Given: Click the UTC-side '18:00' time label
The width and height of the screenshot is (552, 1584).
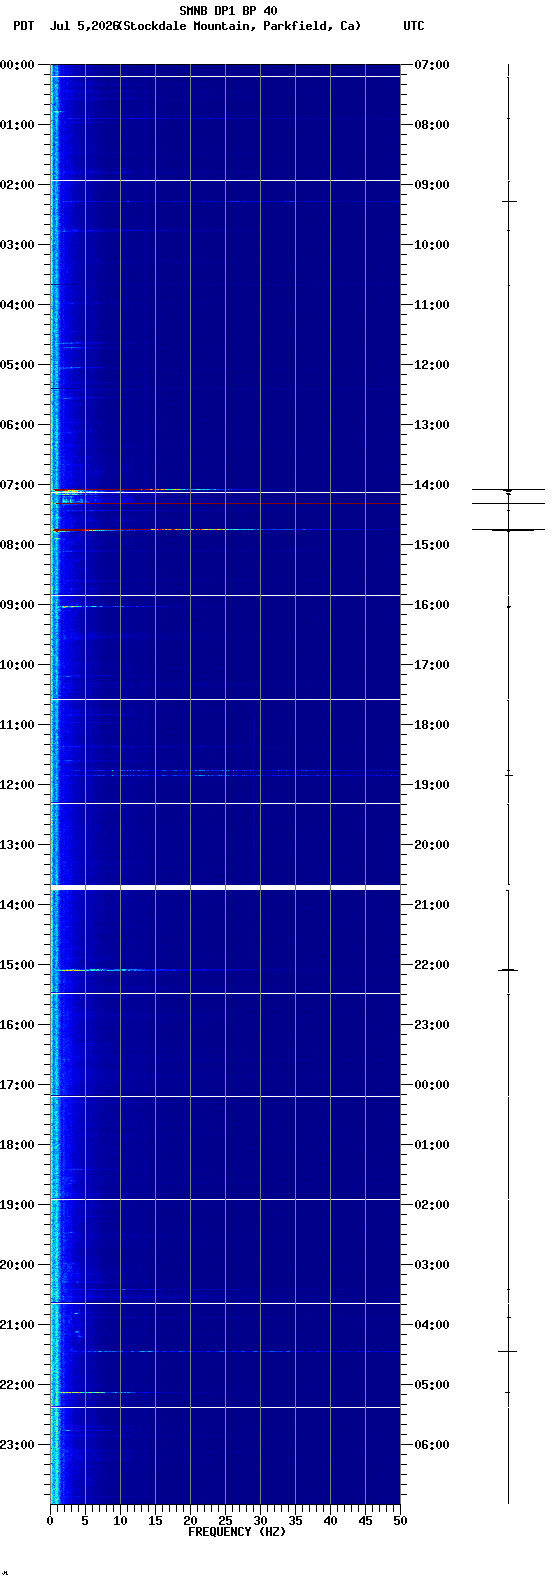Looking at the screenshot, I should point(432,725).
